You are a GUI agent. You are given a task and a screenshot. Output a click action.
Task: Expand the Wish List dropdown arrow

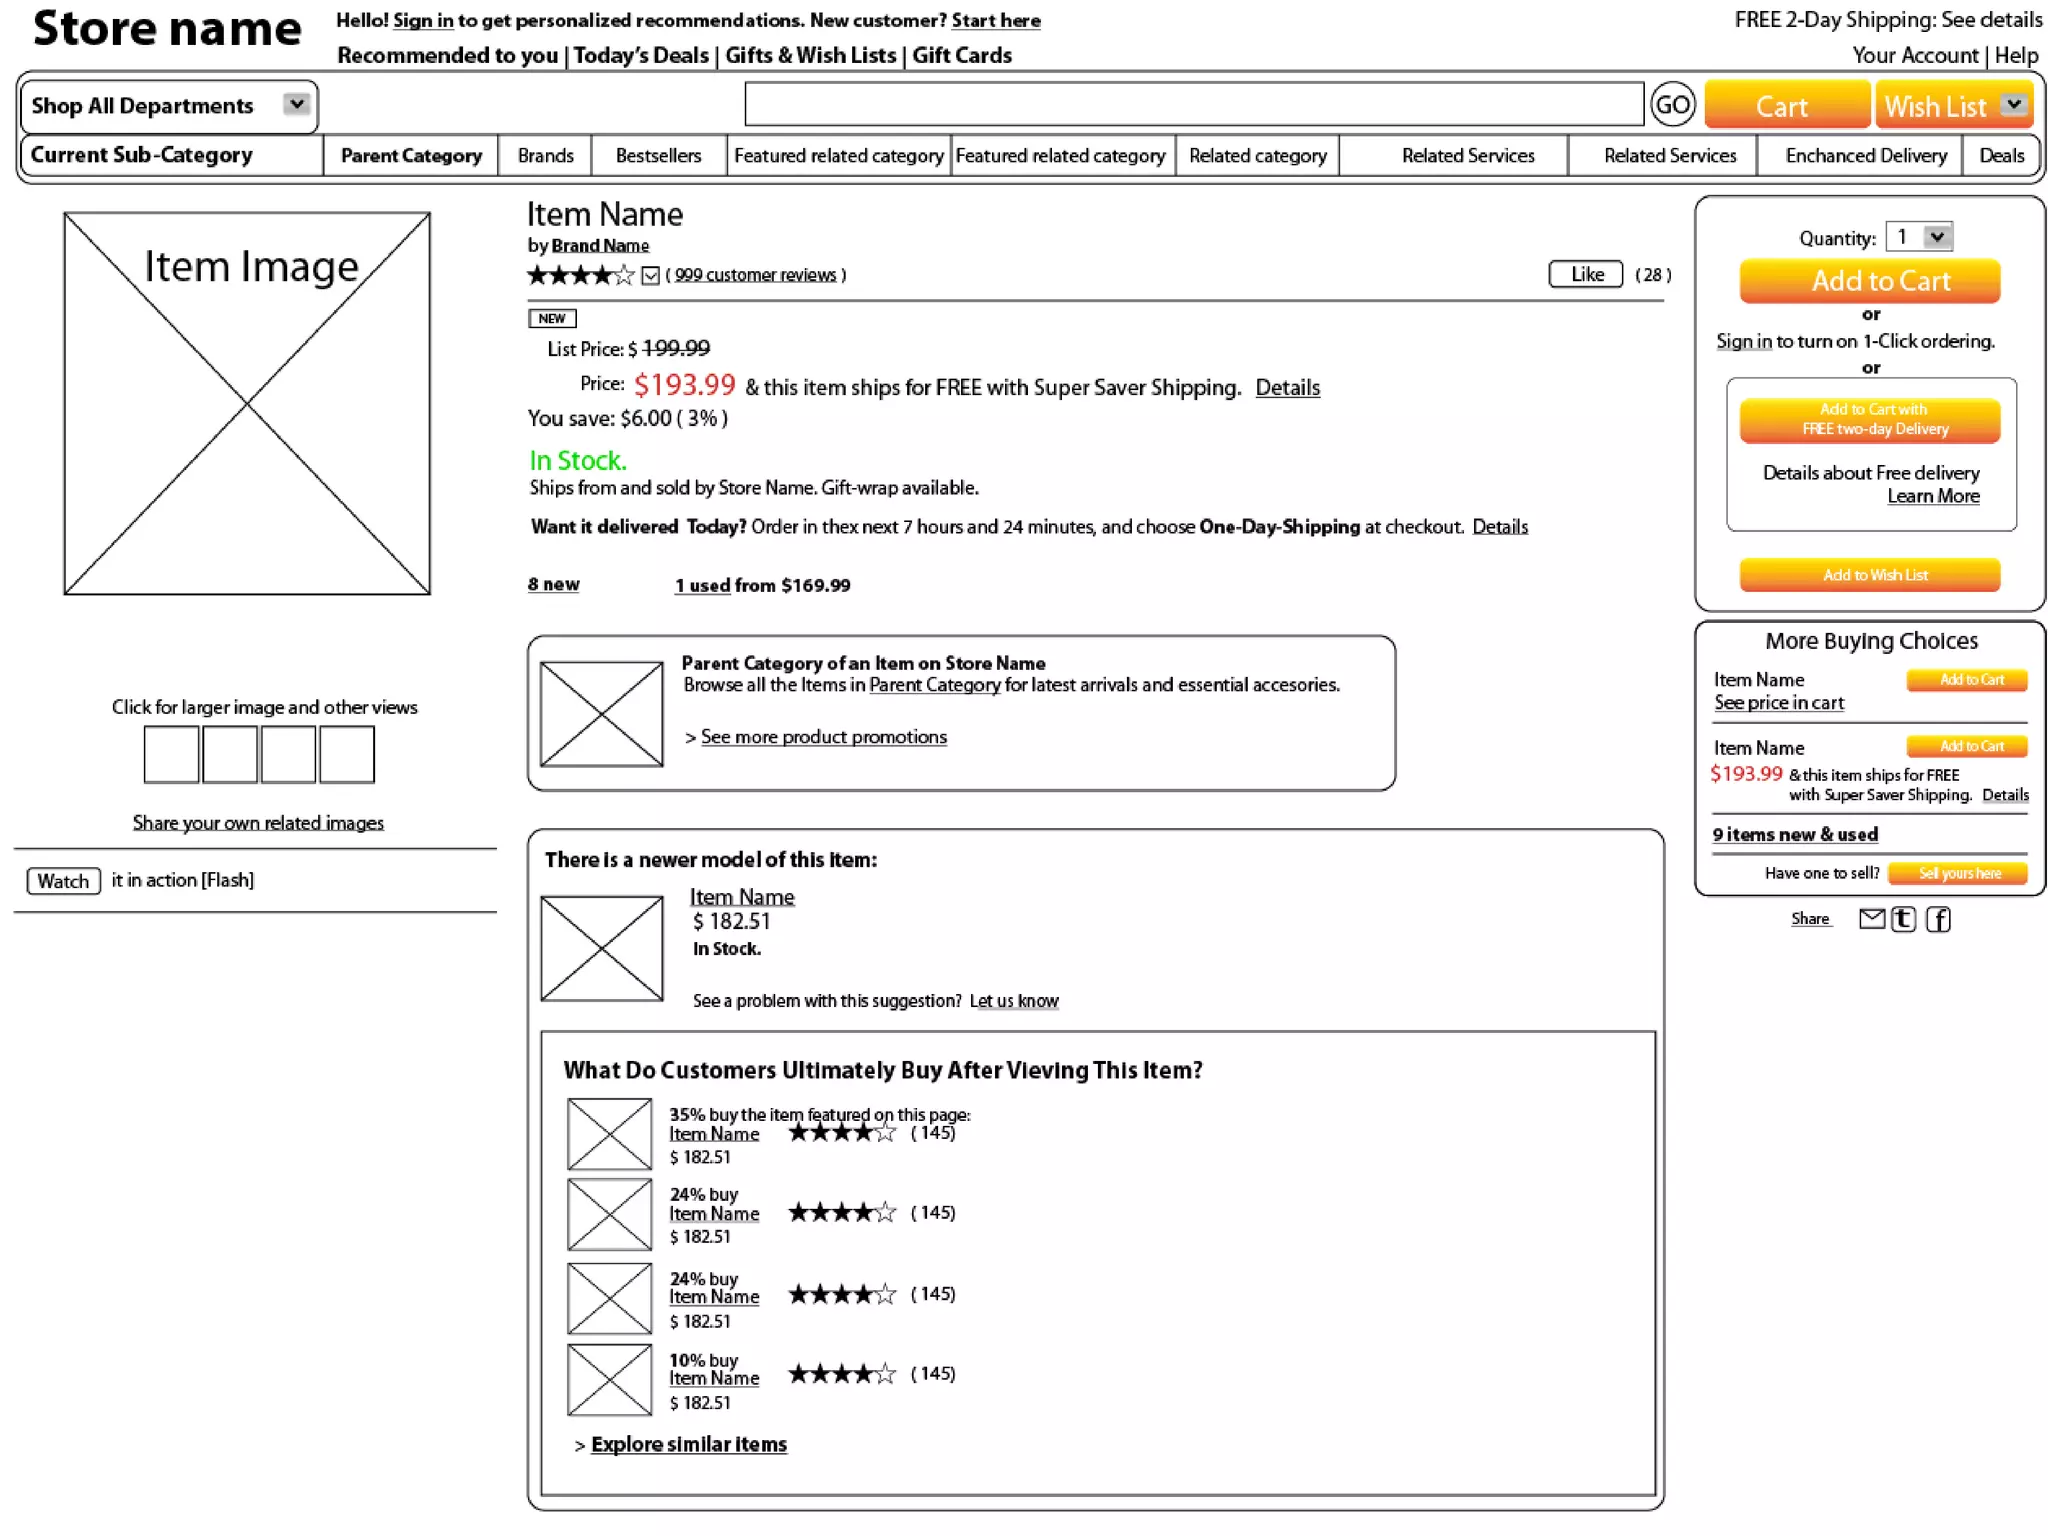tap(2013, 104)
